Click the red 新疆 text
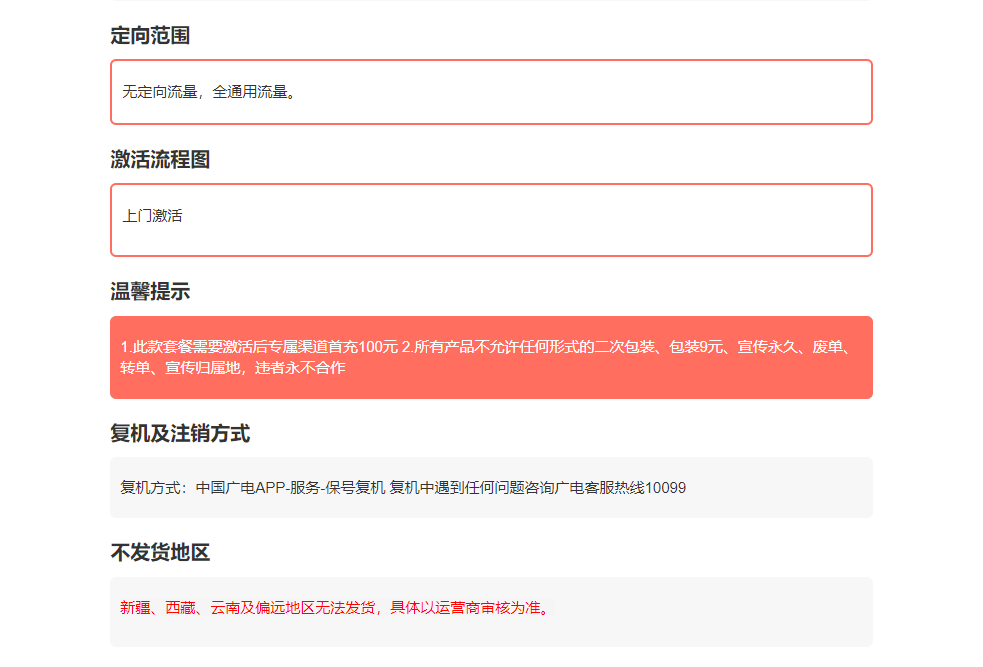Viewport: 983px width, 667px height. [135, 608]
